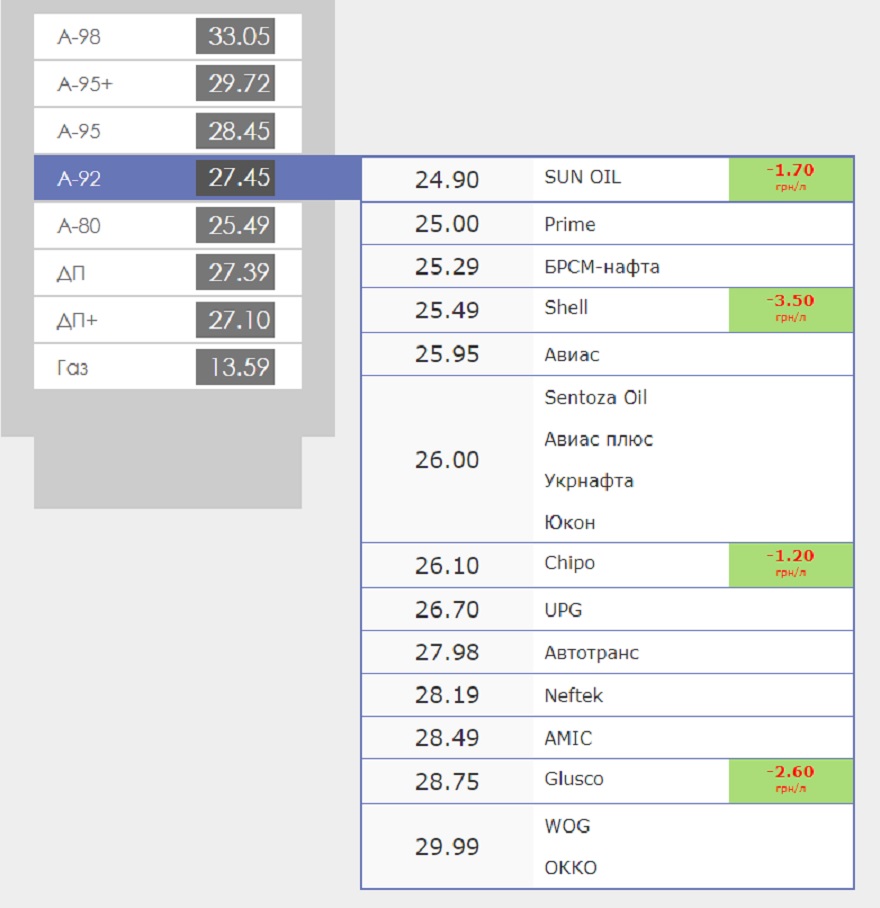The width and height of the screenshot is (880, 908).
Task: Click the Укрнафта station name
Action: (x=589, y=481)
